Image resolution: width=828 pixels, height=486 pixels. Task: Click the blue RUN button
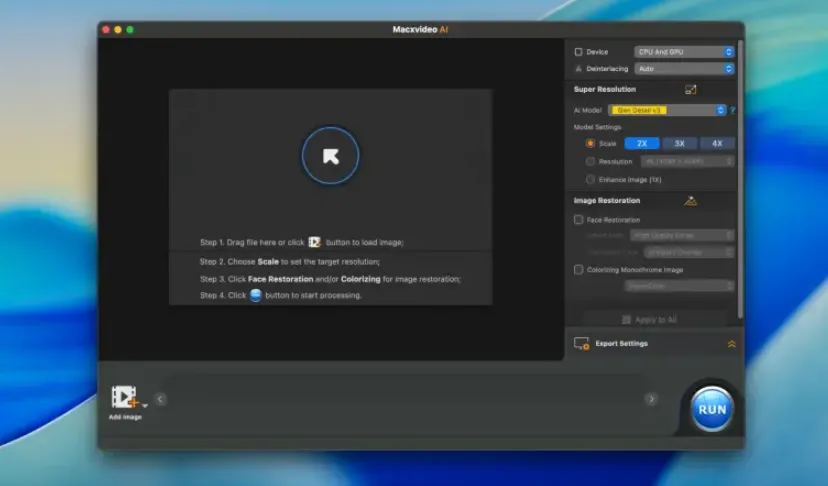click(x=712, y=409)
